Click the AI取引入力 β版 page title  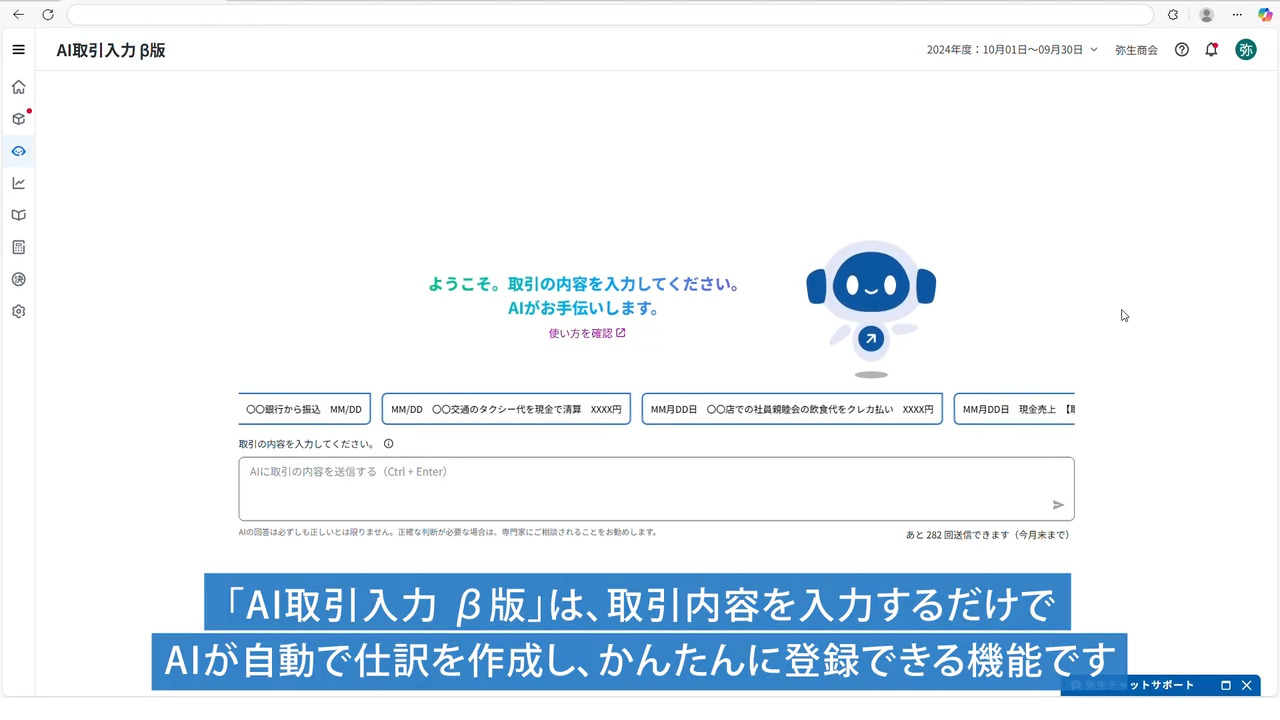pyautogui.click(x=111, y=50)
